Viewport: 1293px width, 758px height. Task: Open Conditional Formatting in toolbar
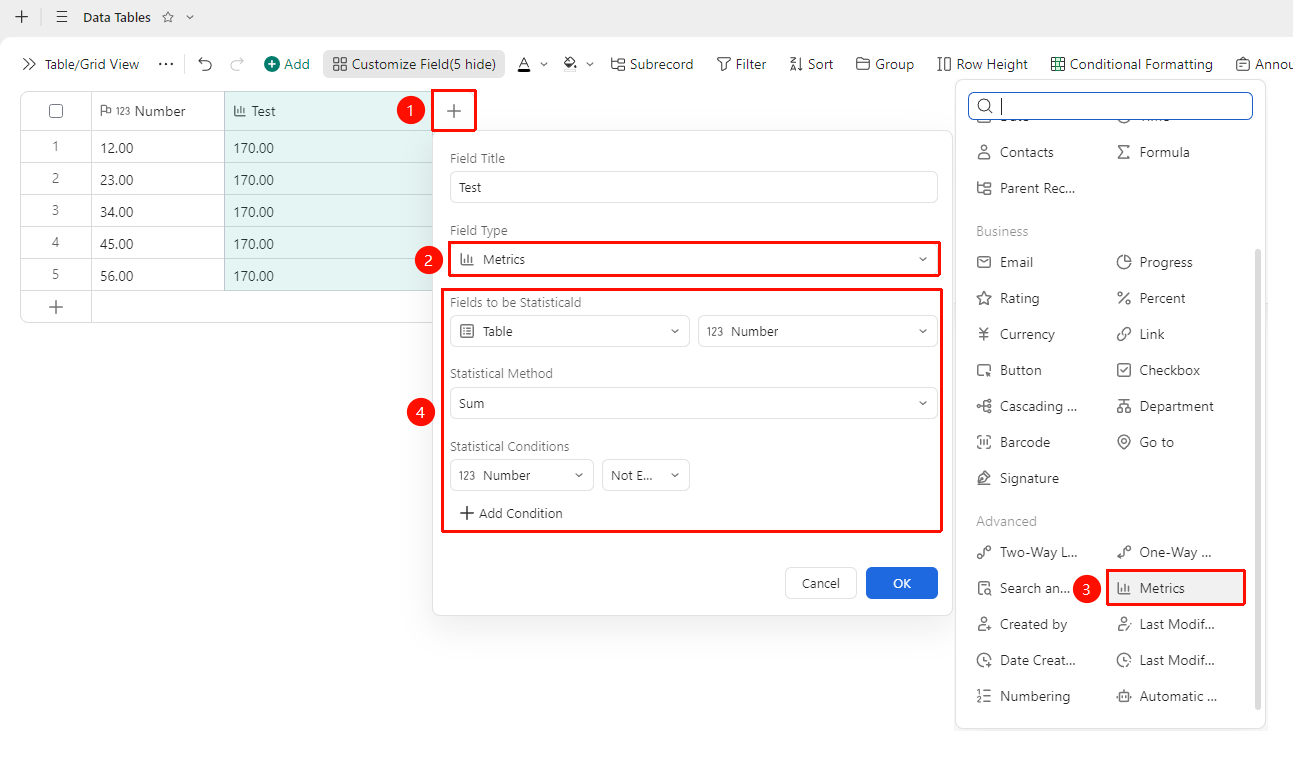coord(1132,64)
